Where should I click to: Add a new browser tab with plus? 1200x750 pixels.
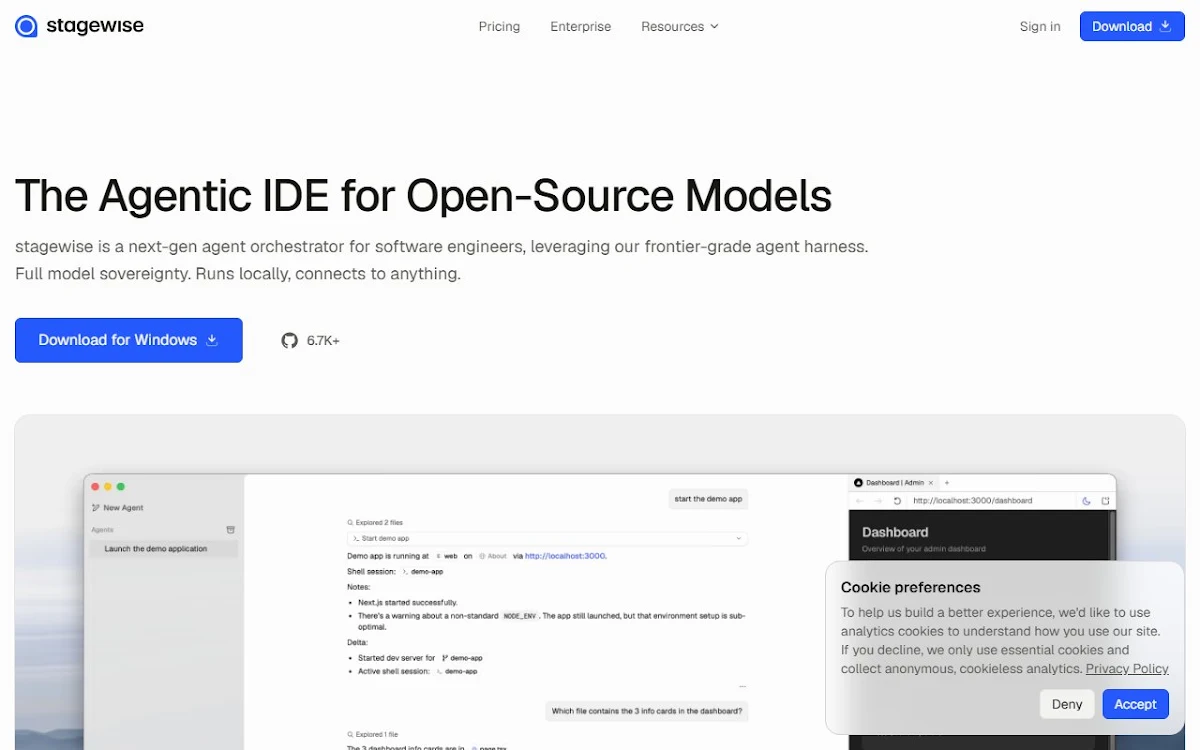[947, 483]
